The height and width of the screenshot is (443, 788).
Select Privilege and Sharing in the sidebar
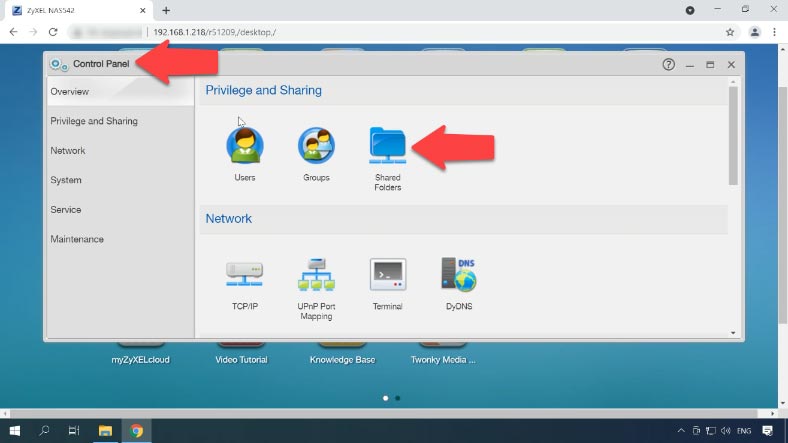[121, 121]
